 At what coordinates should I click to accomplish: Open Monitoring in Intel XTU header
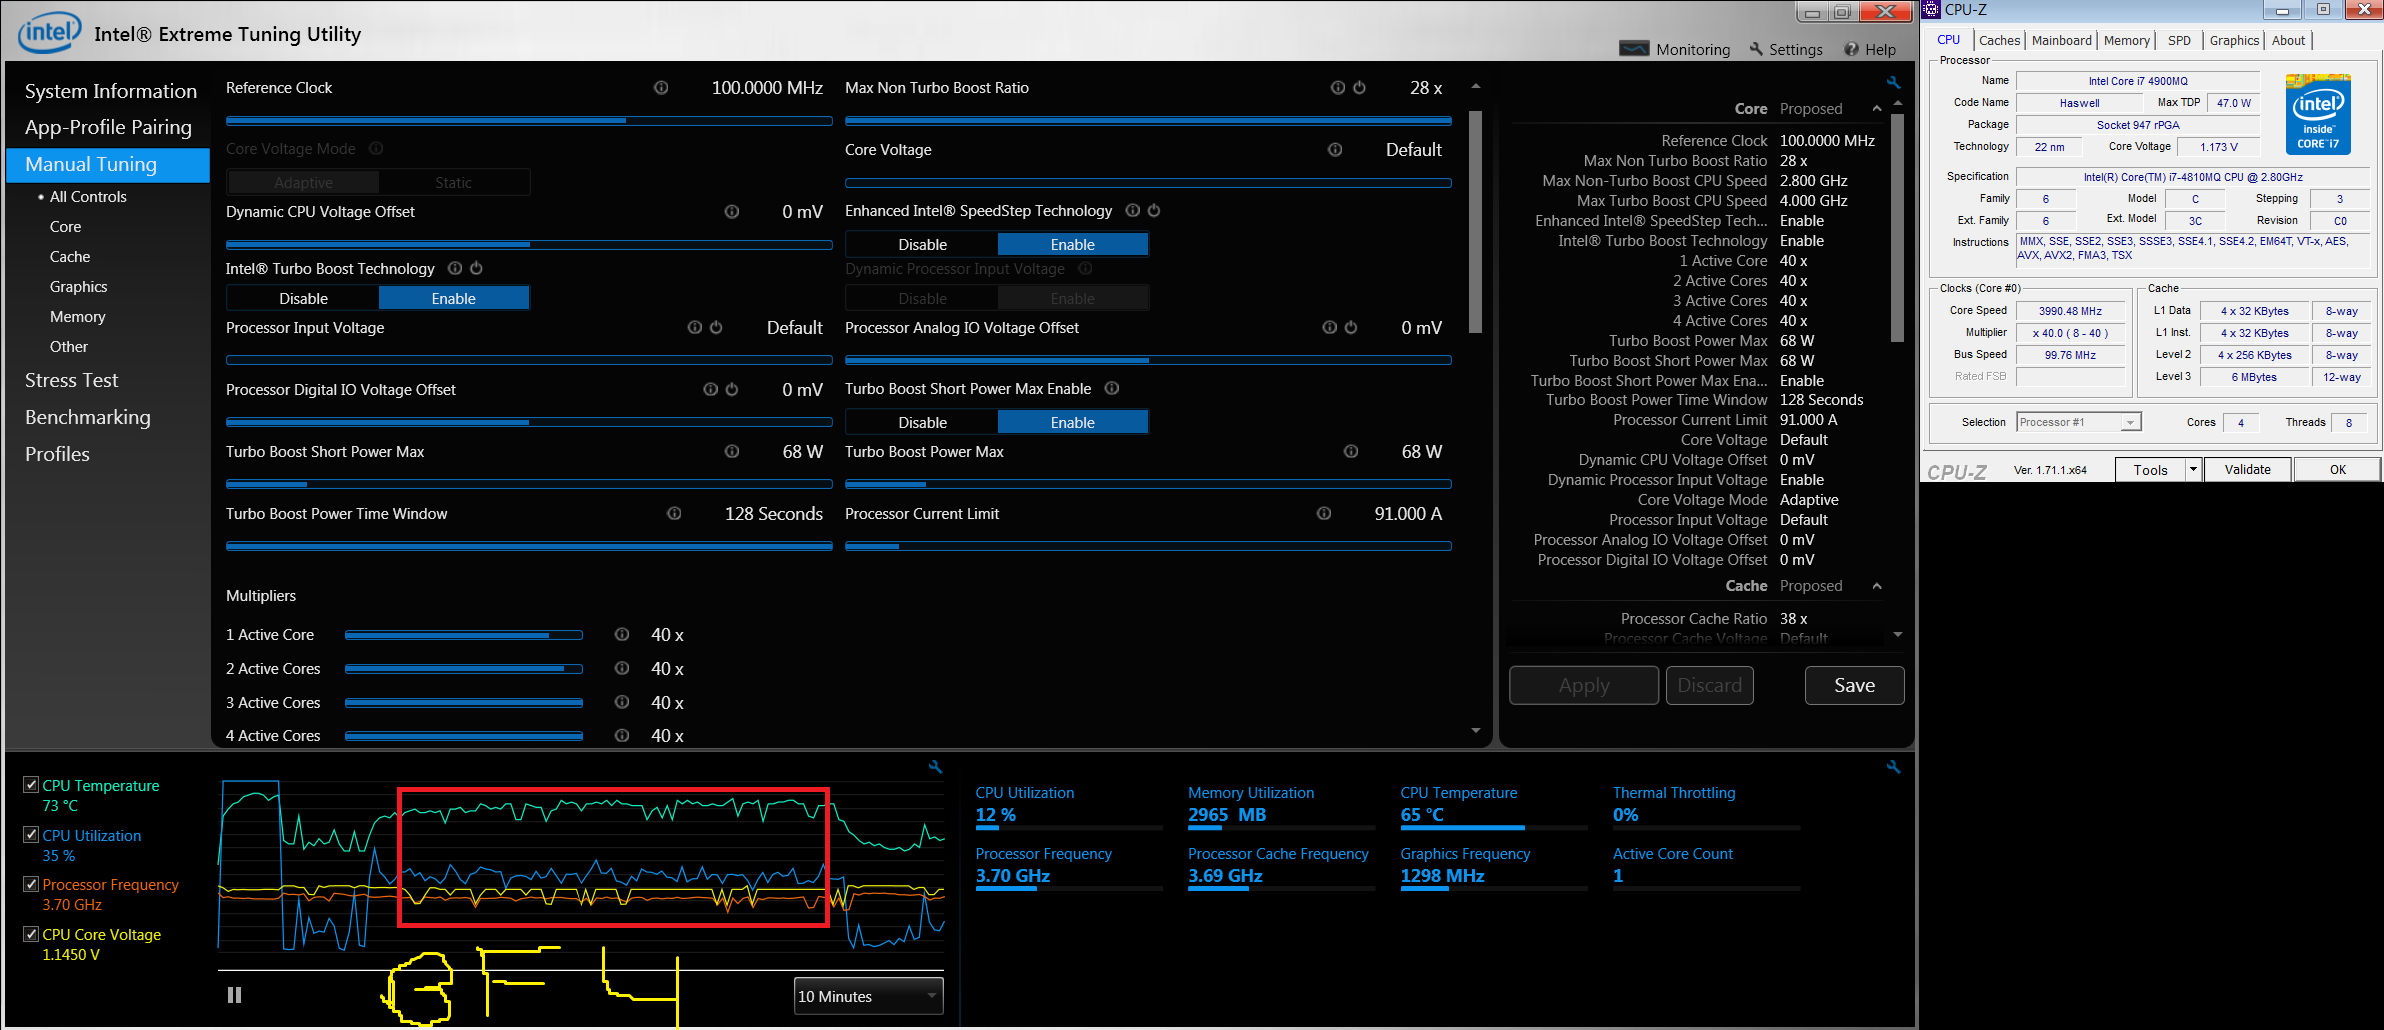click(x=1675, y=49)
